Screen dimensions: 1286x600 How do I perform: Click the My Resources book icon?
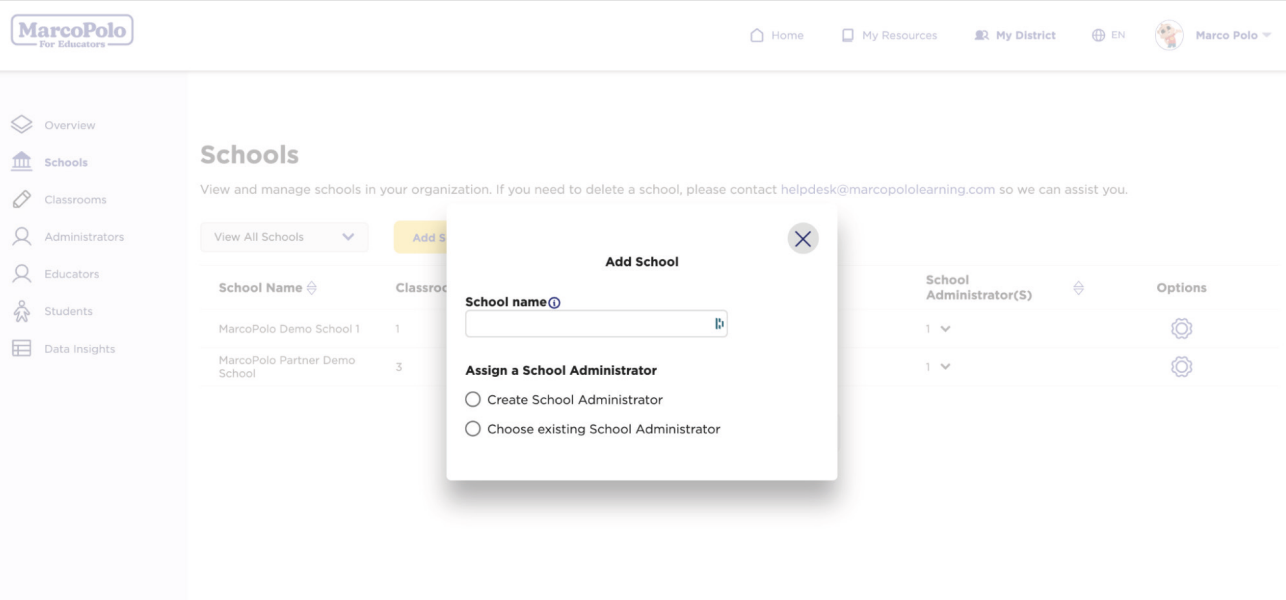pyautogui.click(x=848, y=35)
